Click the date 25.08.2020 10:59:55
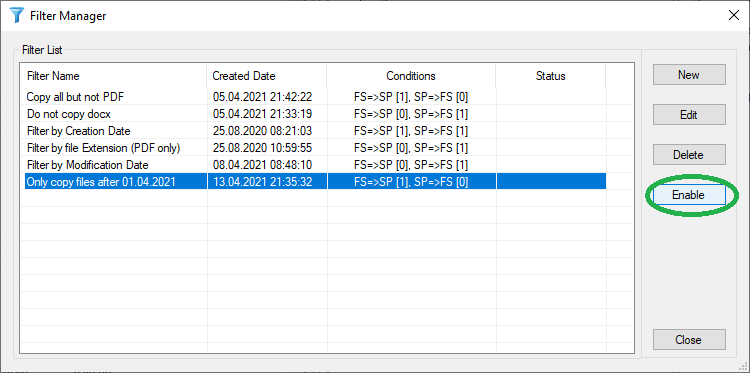Image resolution: width=750 pixels, height=373 pixels. coord(263,148)
